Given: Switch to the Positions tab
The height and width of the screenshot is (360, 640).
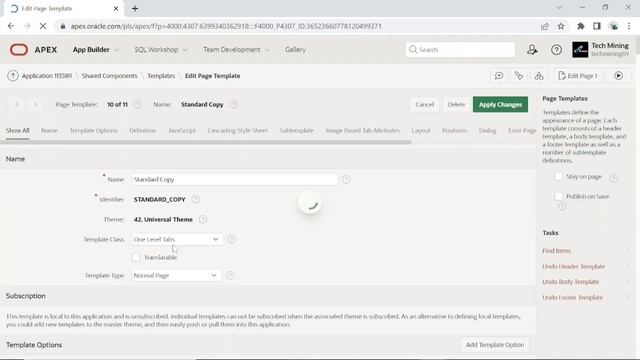Looking at the screenshot, I should [454, 131].
